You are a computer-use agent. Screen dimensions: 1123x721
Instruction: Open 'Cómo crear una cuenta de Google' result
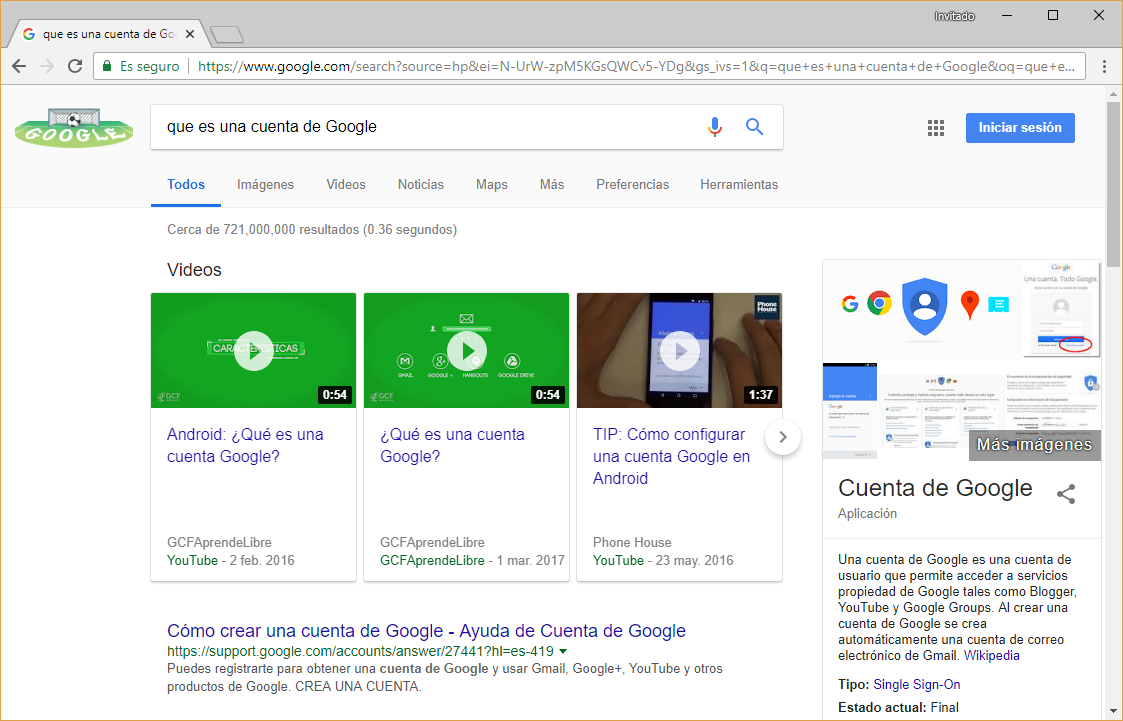[x=426, y=631]
